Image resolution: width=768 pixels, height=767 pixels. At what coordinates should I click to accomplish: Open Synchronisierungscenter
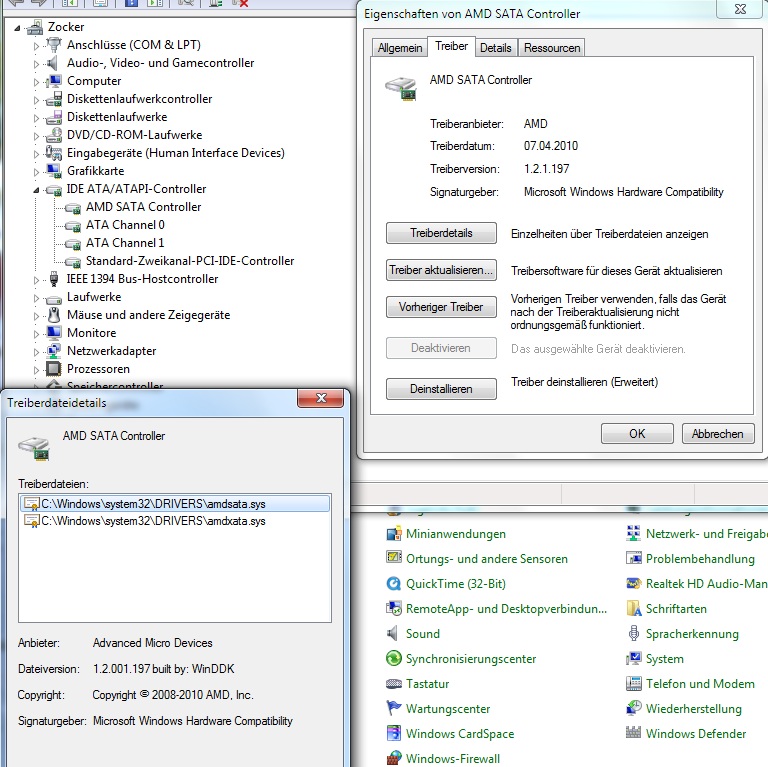point(471,659)
